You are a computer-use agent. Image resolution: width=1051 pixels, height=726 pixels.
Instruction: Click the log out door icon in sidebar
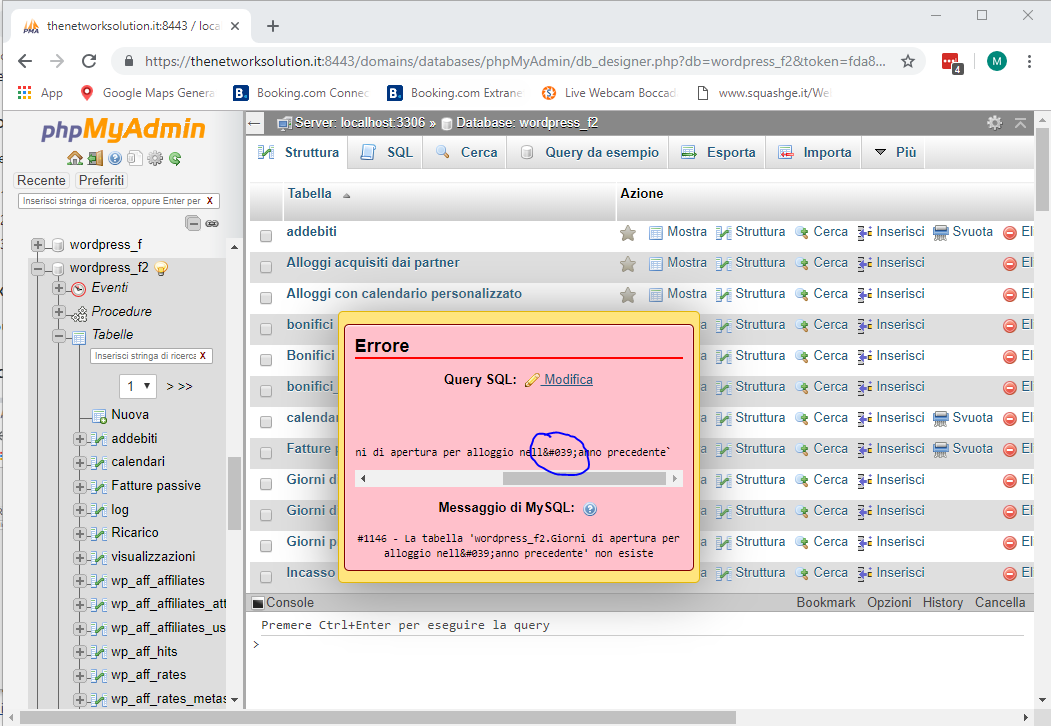tap(95, 158)
